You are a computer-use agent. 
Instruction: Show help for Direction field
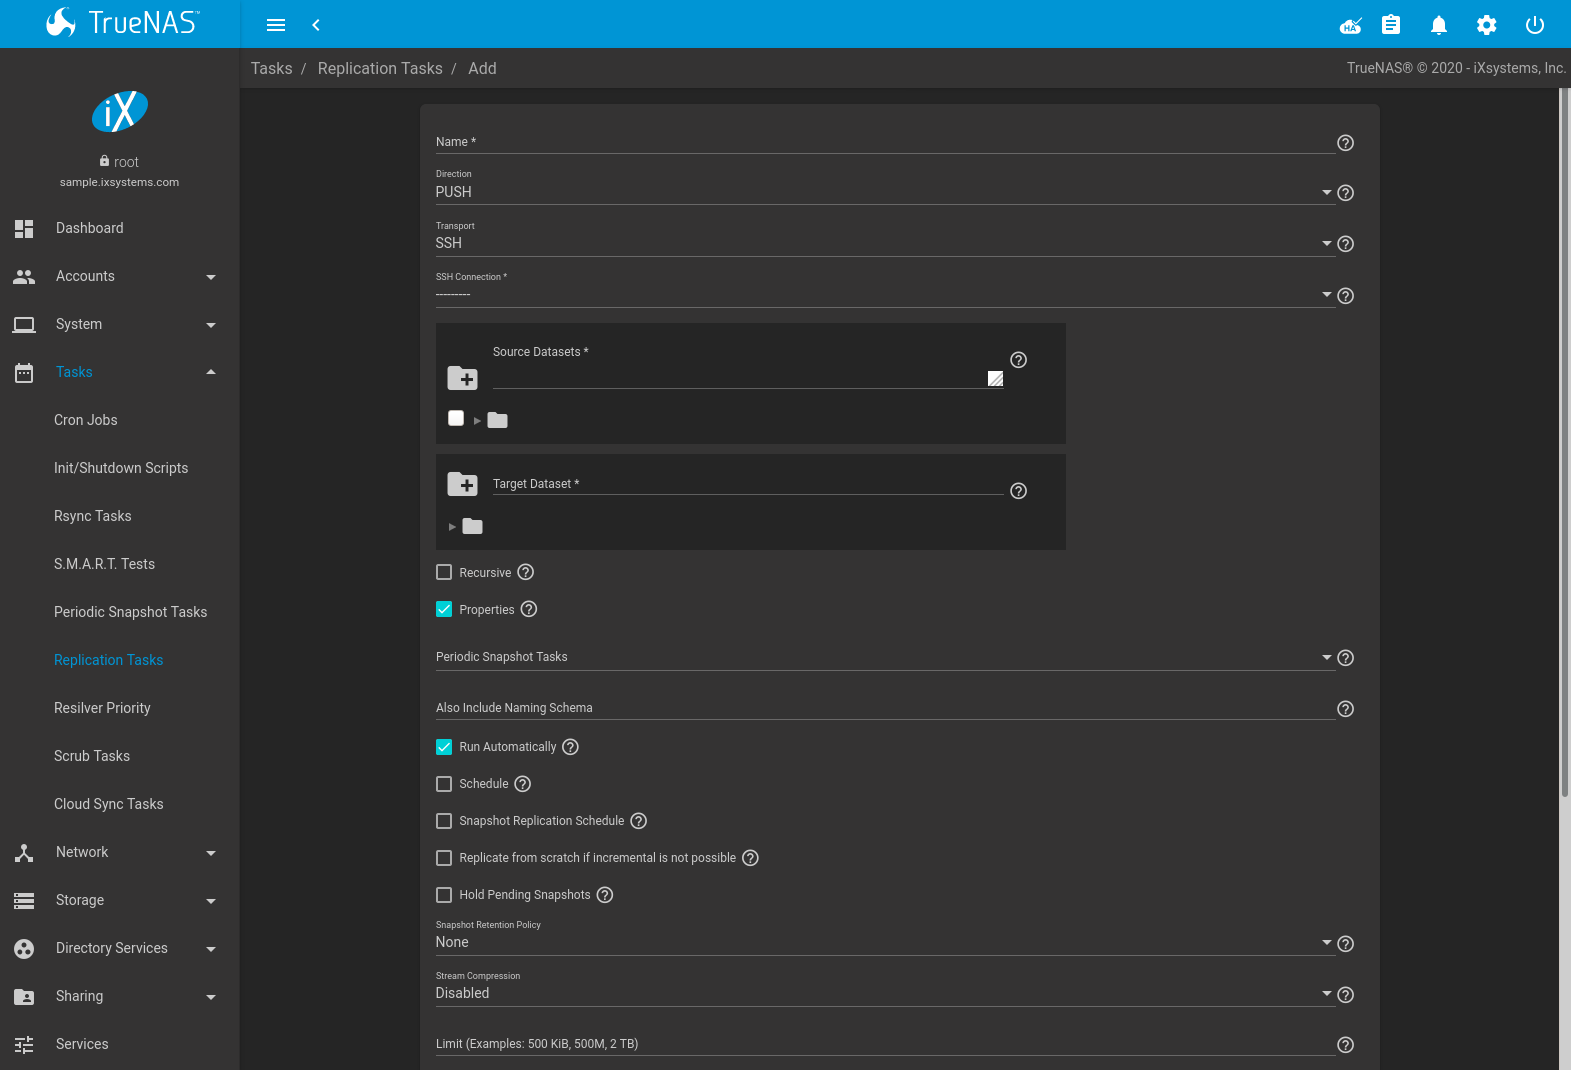tap(1346, 193)
